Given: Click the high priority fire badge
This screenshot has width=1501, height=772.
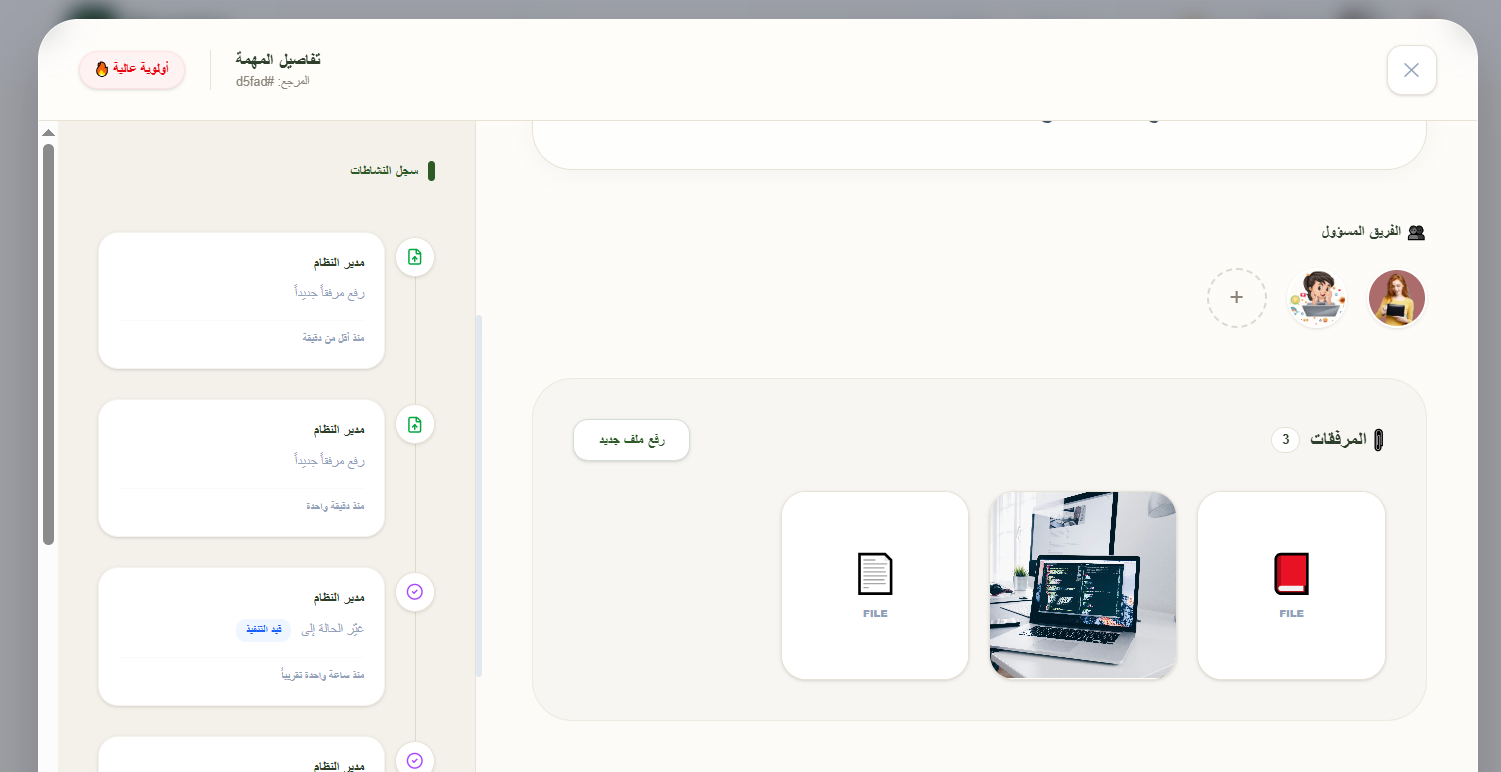Looking at the screenshot, I should (x=132, y=70).
